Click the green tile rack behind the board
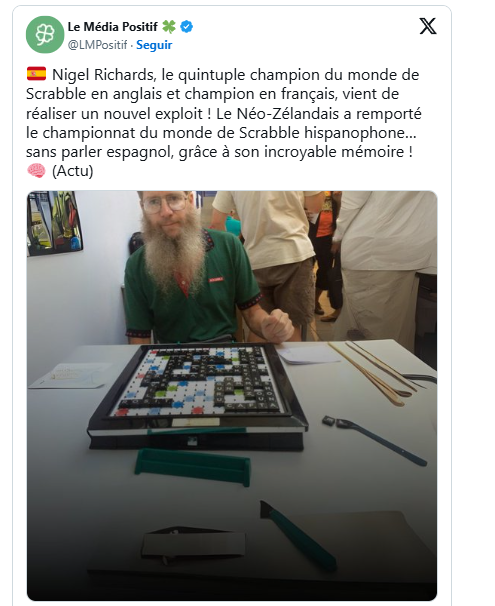Screen dimensions: 495x606 (193, 466)
